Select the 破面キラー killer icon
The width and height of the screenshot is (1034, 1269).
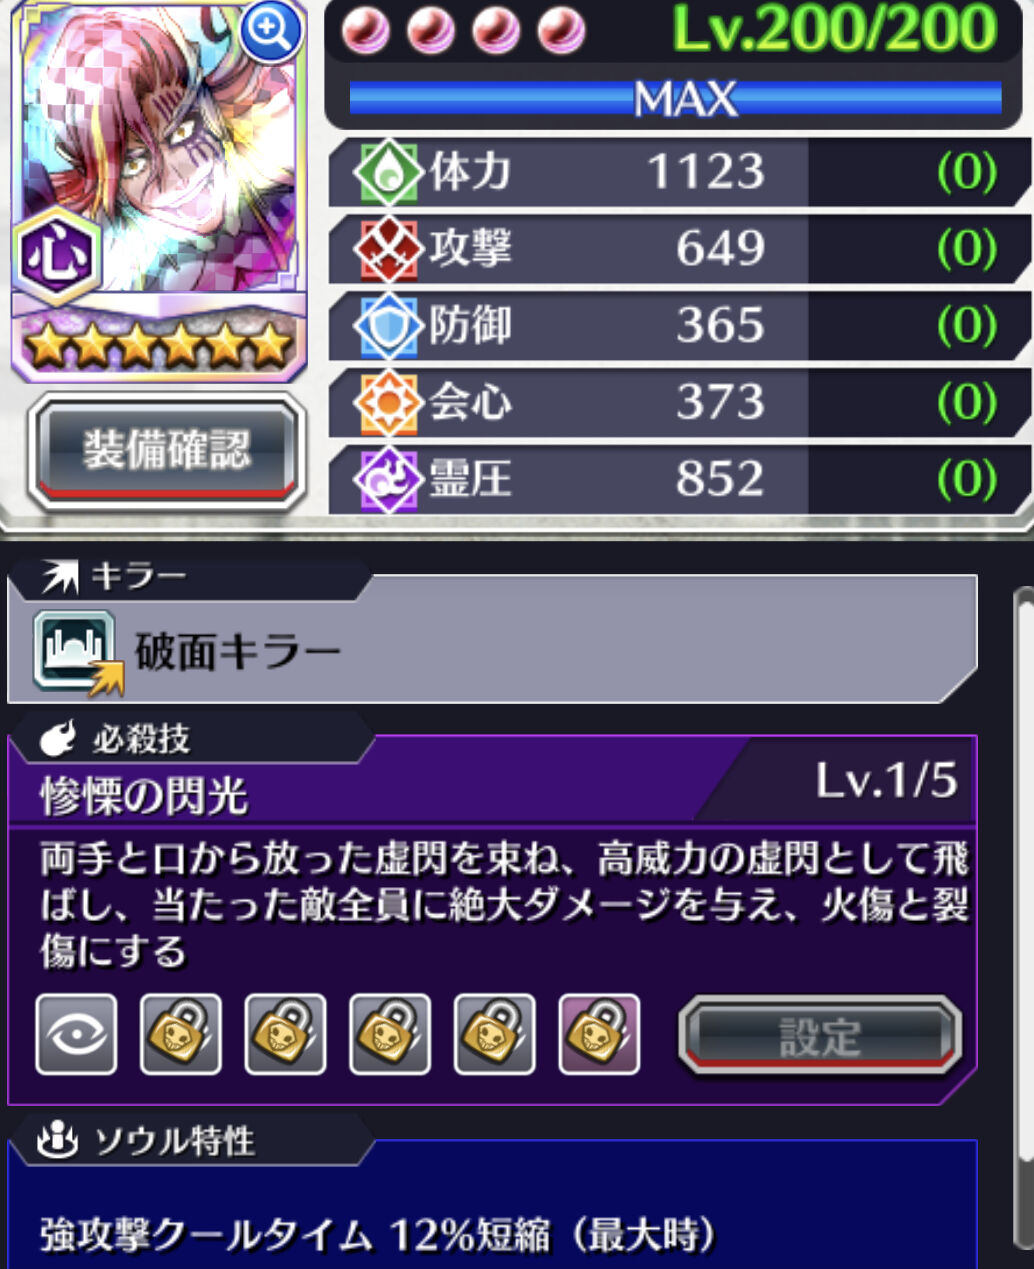[x=78, y=652]
